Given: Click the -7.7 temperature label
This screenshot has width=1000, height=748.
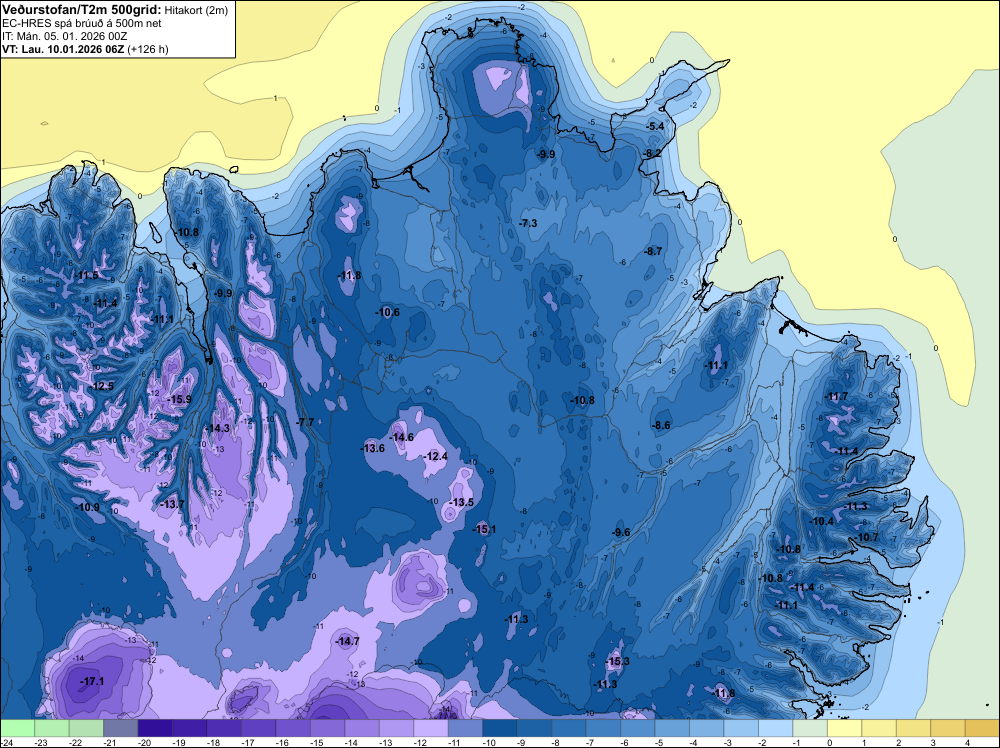Looking at the screenshot, I should click(x=305, y=422).
